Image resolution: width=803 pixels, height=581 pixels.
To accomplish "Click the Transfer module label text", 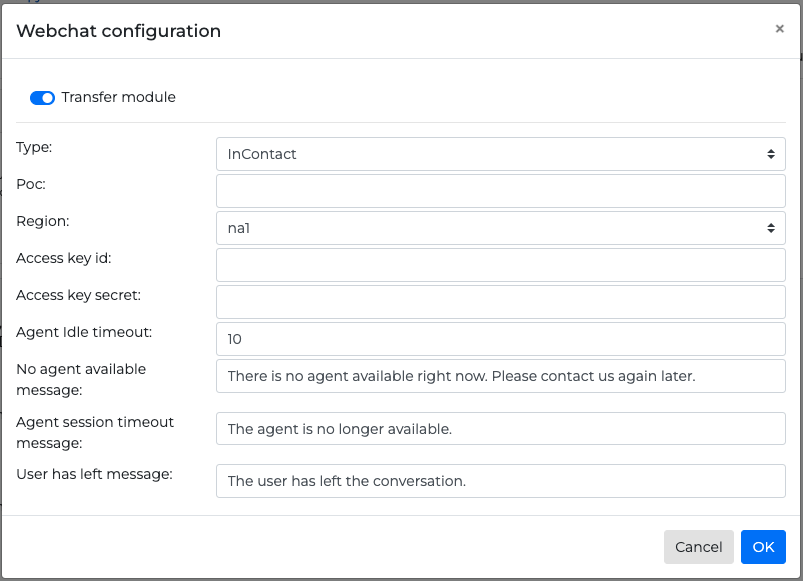I will (x=118, y=98).
